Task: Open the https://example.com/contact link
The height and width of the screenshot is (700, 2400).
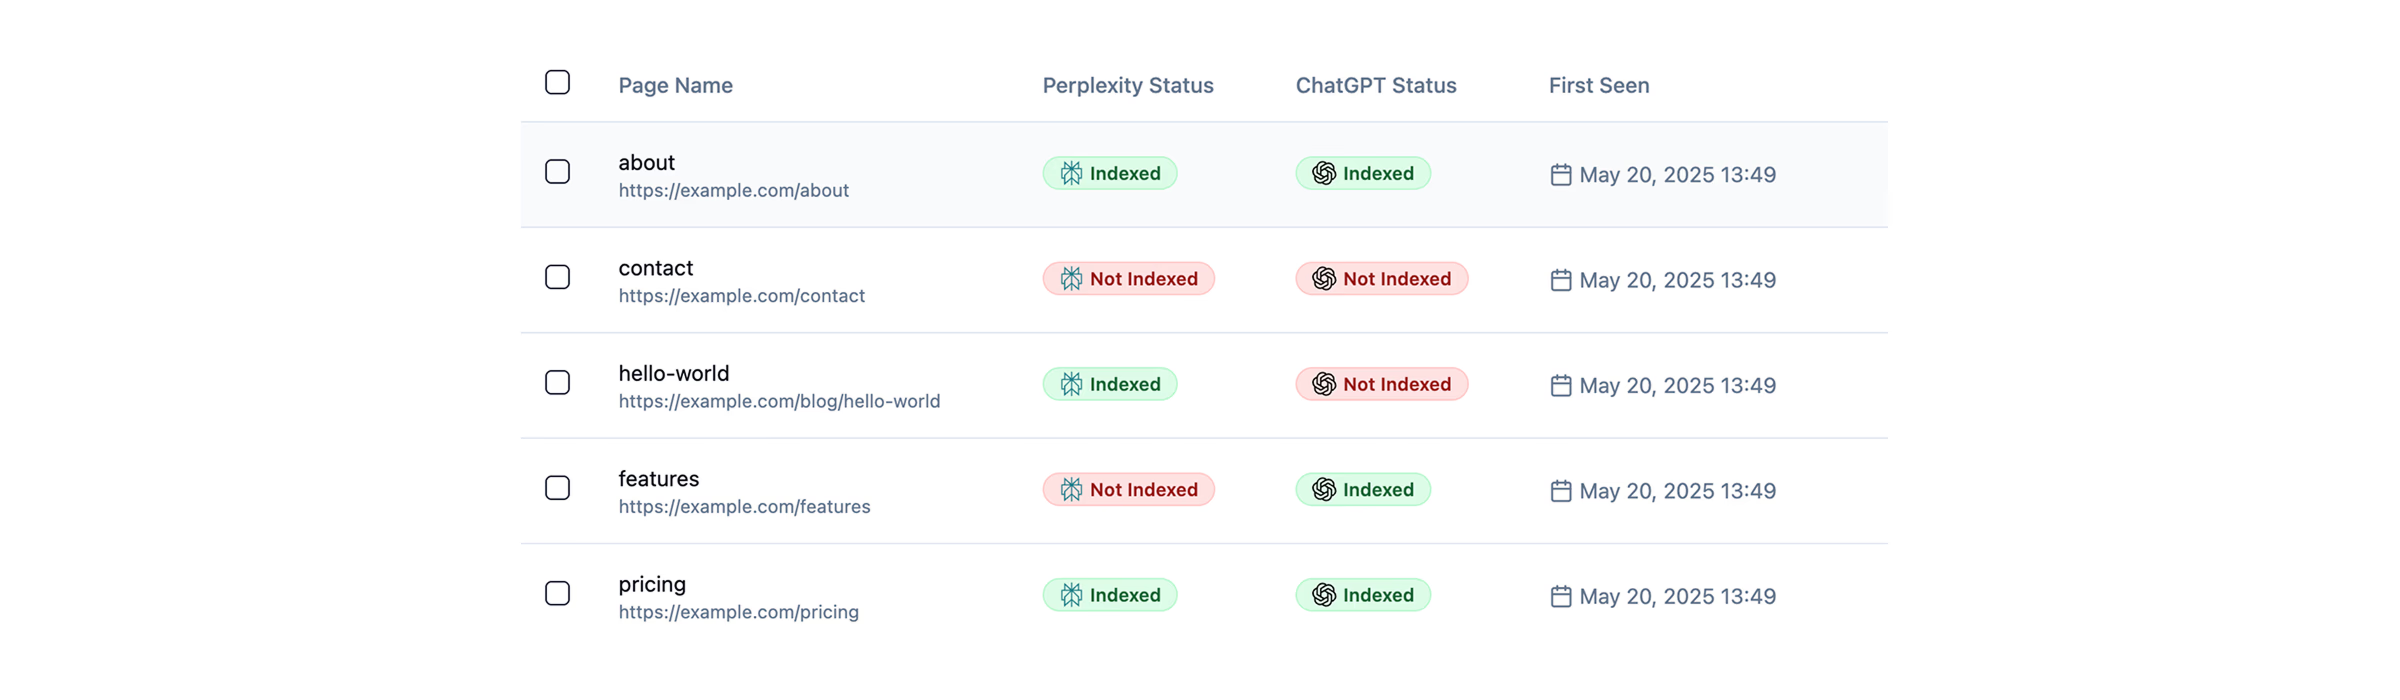Action: tap(742, 296)
